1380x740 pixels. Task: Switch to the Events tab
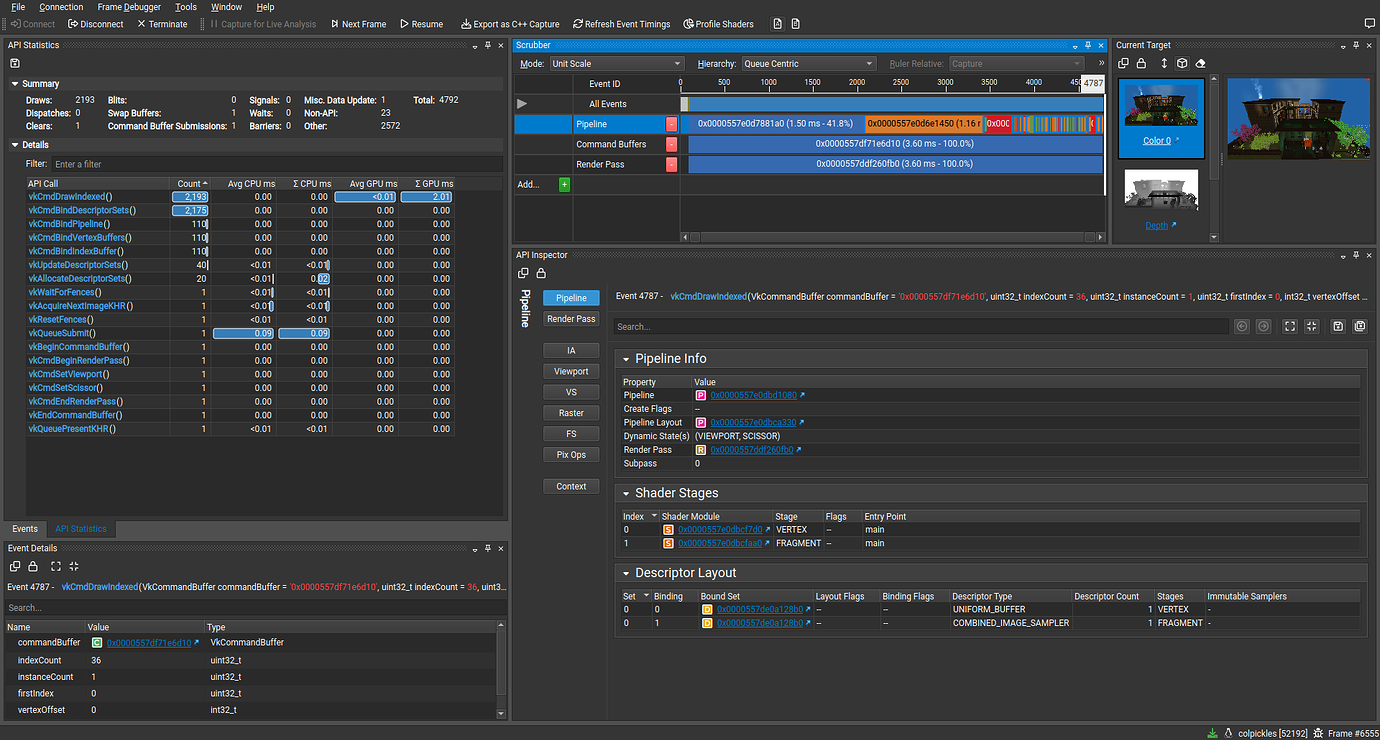tap(25, 529)
